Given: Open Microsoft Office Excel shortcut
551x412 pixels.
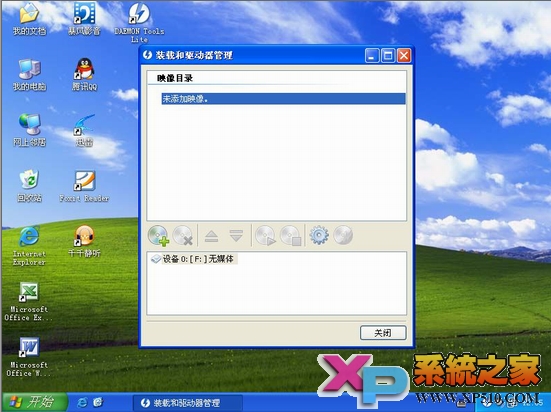Looking at the screenshot, I should tap(28, 301).
